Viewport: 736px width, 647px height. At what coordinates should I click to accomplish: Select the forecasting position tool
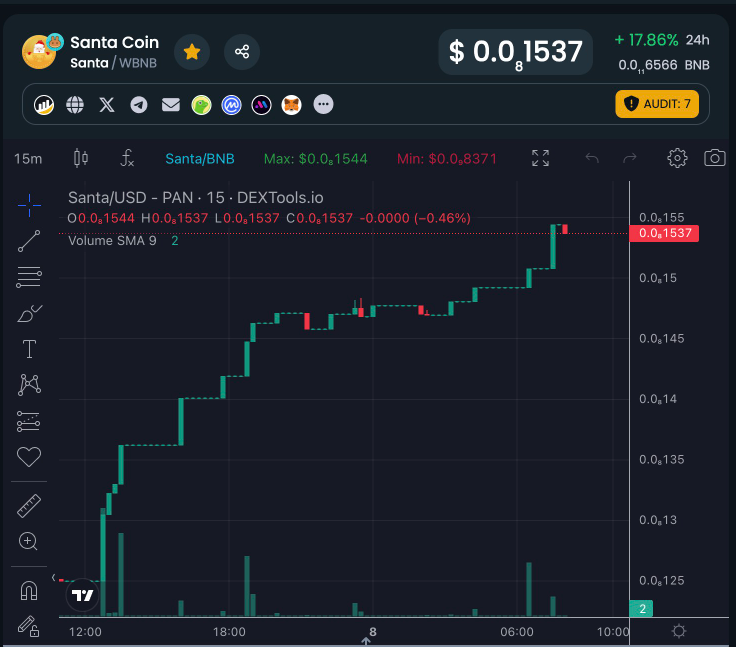(x=29, y=421)
